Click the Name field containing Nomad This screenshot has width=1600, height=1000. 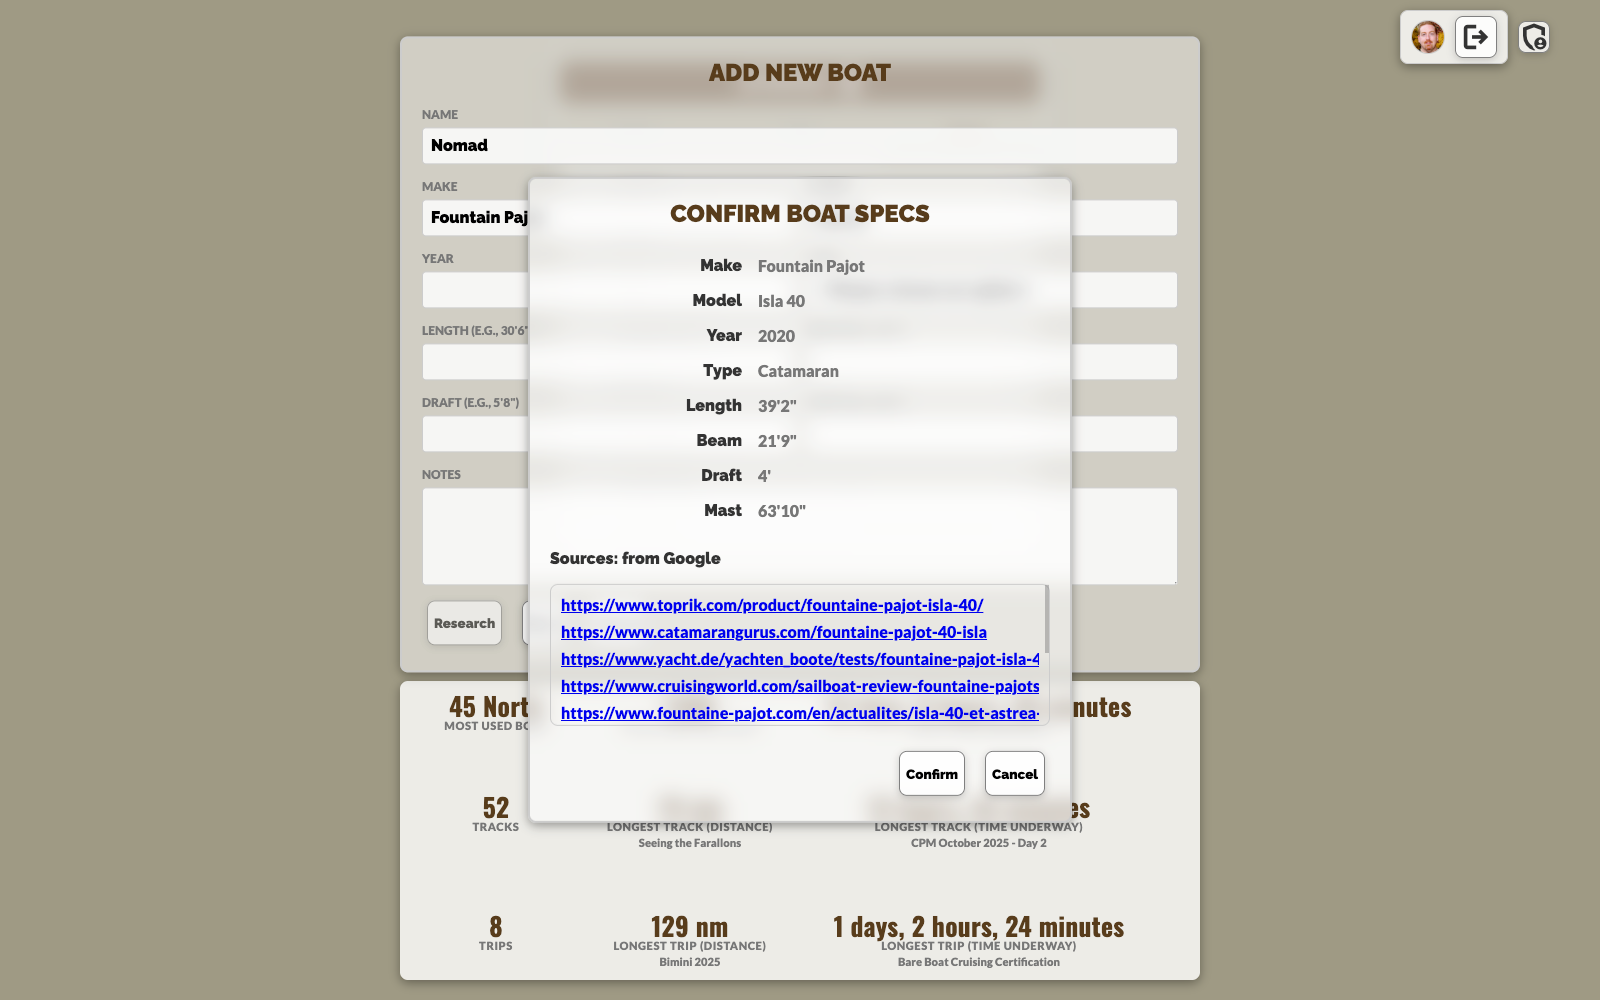(799, 146)
